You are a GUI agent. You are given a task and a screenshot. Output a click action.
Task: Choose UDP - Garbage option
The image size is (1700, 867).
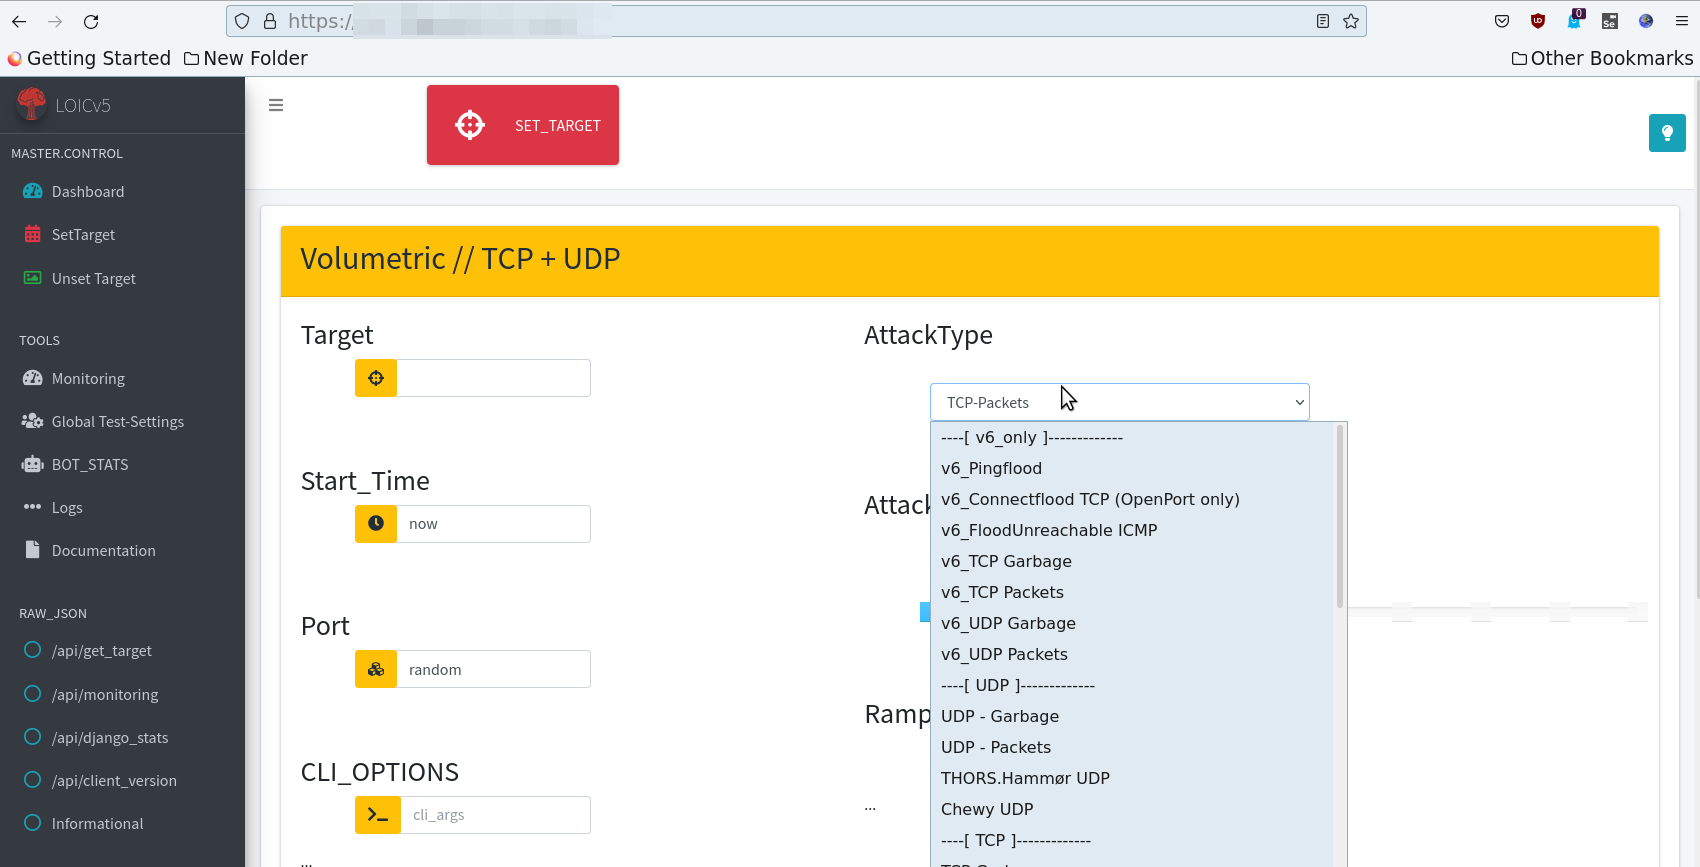(x=1133, y=716)
